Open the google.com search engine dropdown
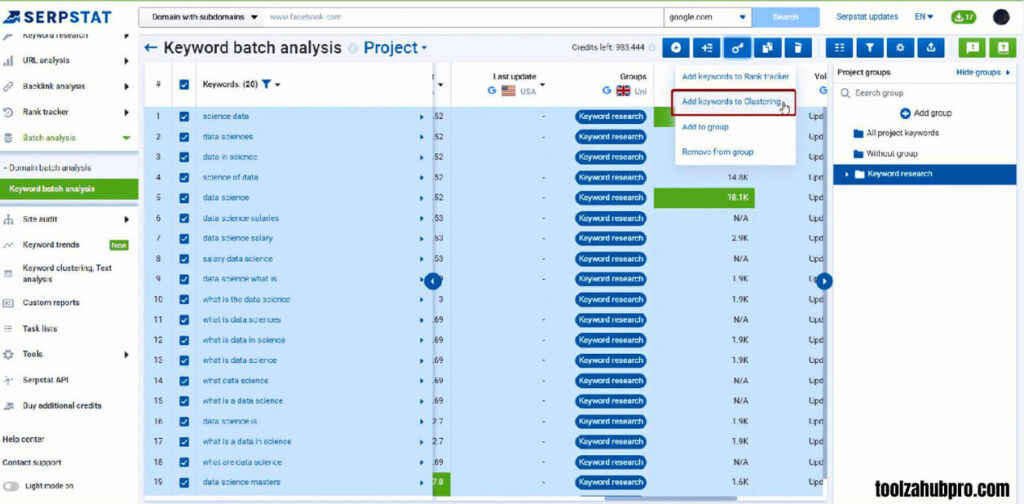Screen dimensions: 1024x504 tap(707, 17)
